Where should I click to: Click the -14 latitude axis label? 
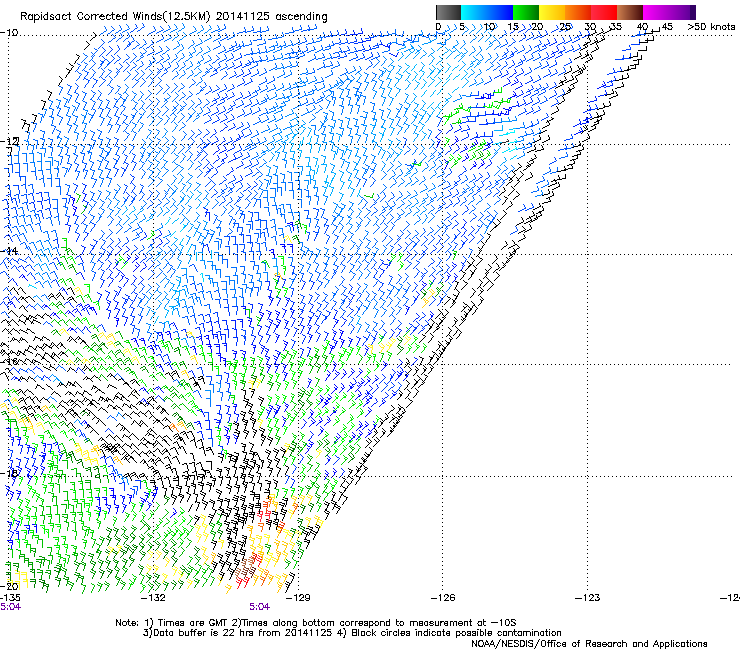(x=9, y=251)
